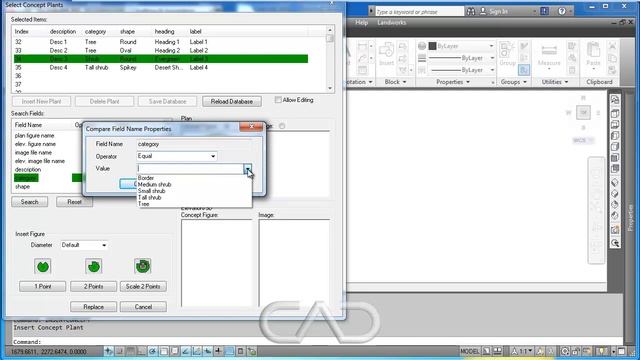Image resolution: width=640 pixels, height=360 pixels.
Task: Click the Isolate Objects lightbulb icon
Action: tap(601, 351)
